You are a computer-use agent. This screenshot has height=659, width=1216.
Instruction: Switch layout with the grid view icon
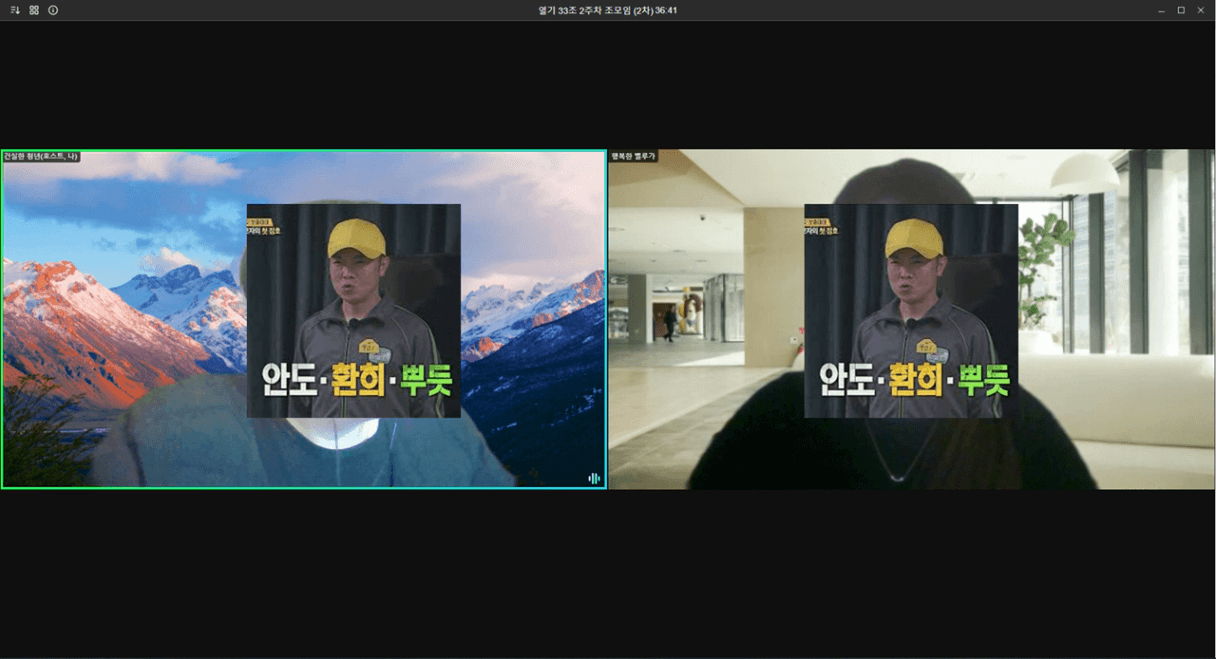click(x=34, y=10)
